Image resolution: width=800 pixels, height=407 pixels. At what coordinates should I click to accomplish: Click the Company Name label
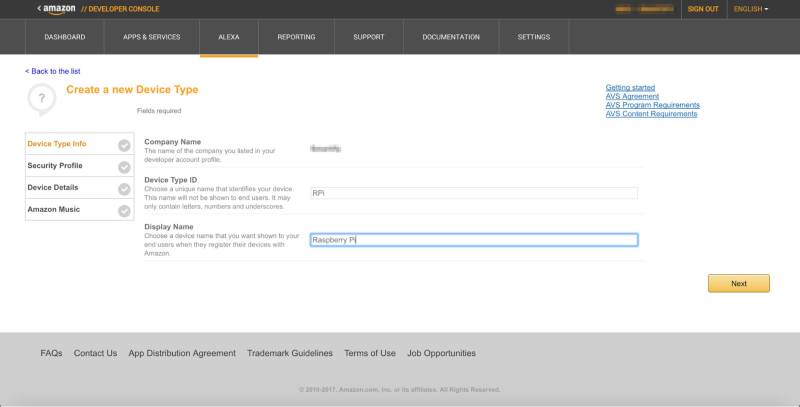point(172,142)
